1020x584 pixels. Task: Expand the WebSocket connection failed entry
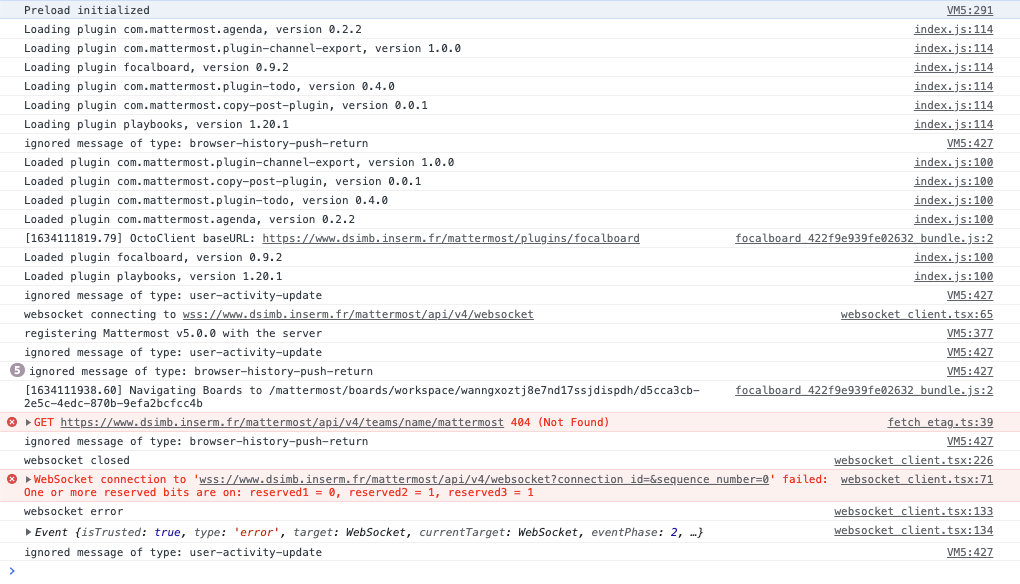point(28,479)
